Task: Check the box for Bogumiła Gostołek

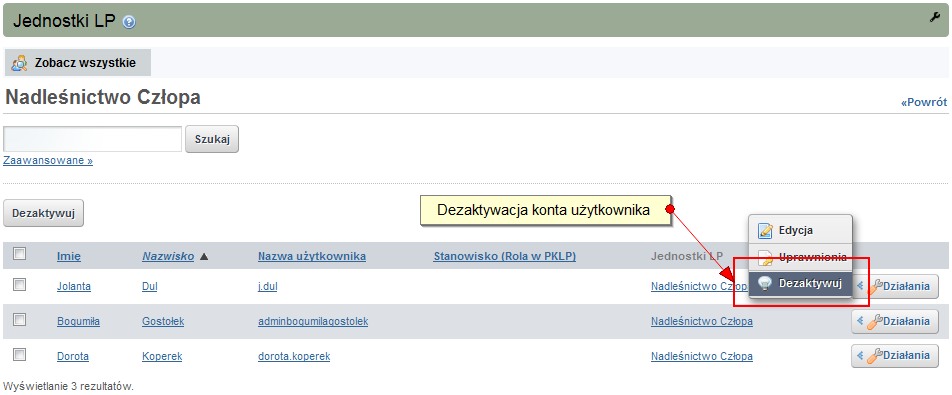Action: [x=19, y=319]
